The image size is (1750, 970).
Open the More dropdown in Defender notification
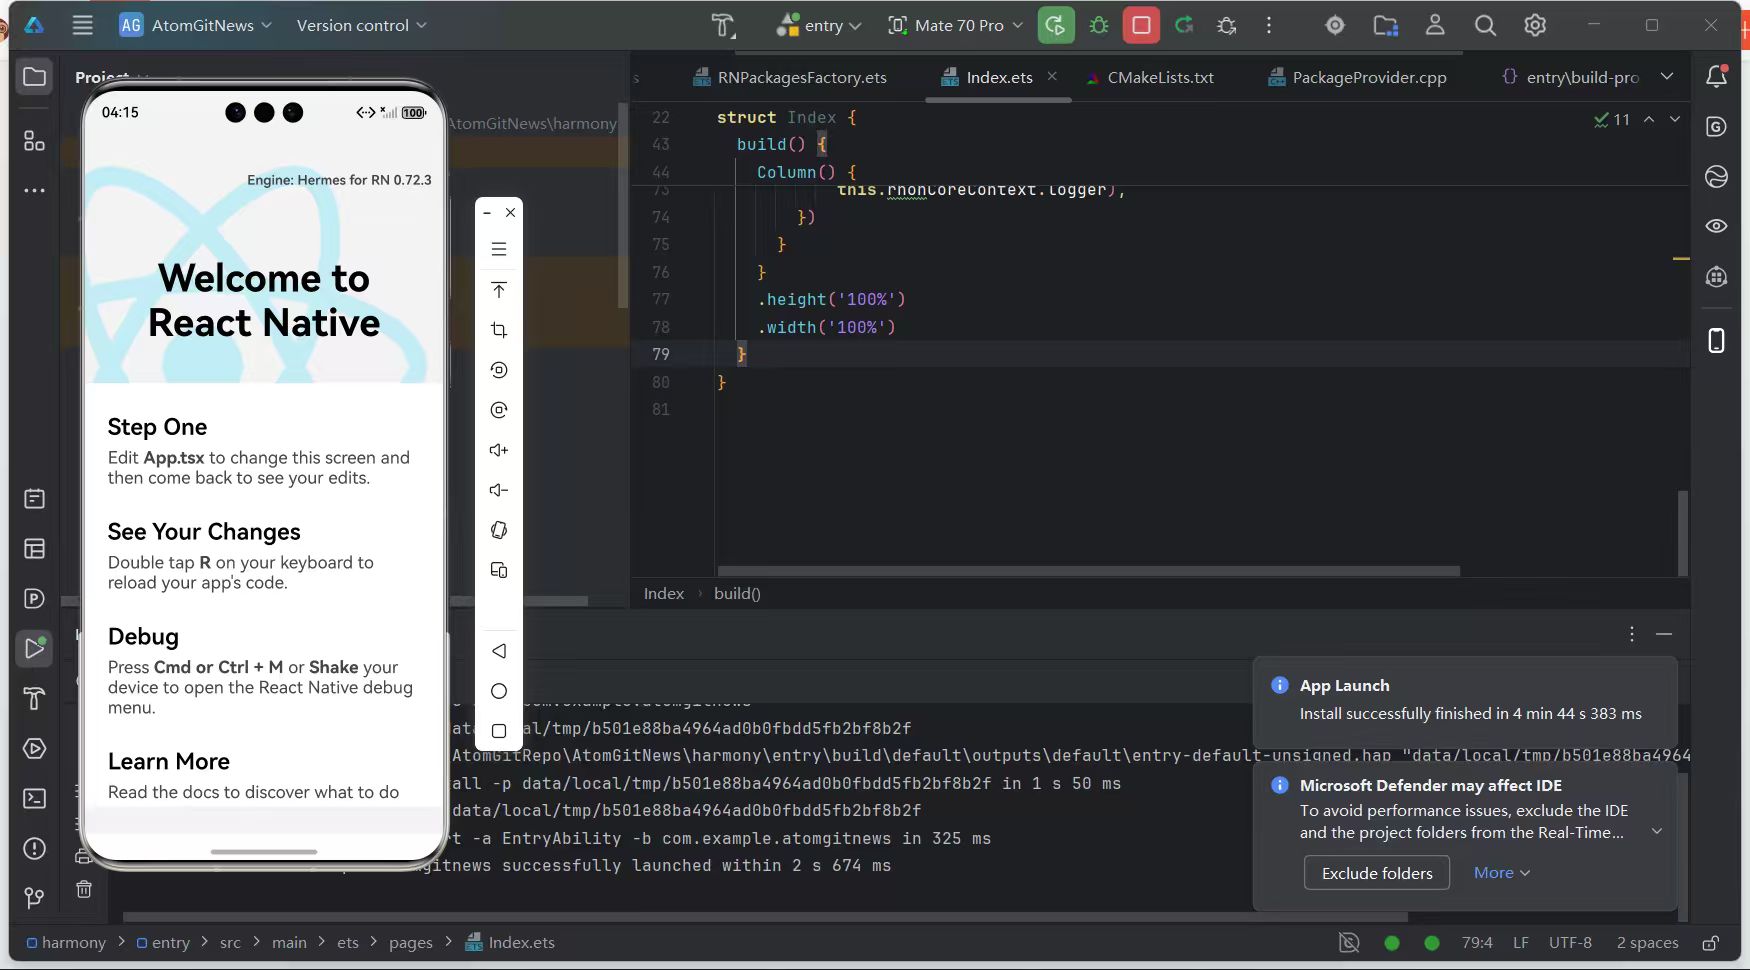pyautogui.click(x=1502, y=873)
